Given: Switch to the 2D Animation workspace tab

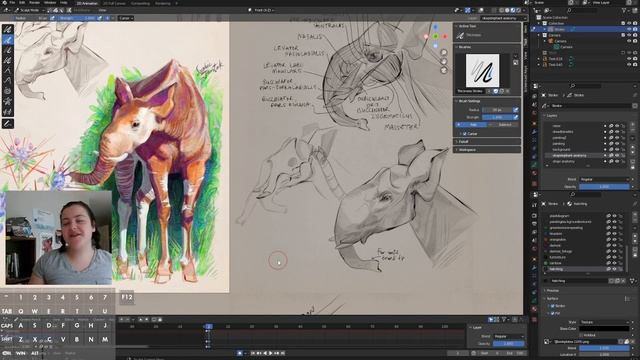Looking at the screenshot, I should pyautogui.click(x=87, y=3).
